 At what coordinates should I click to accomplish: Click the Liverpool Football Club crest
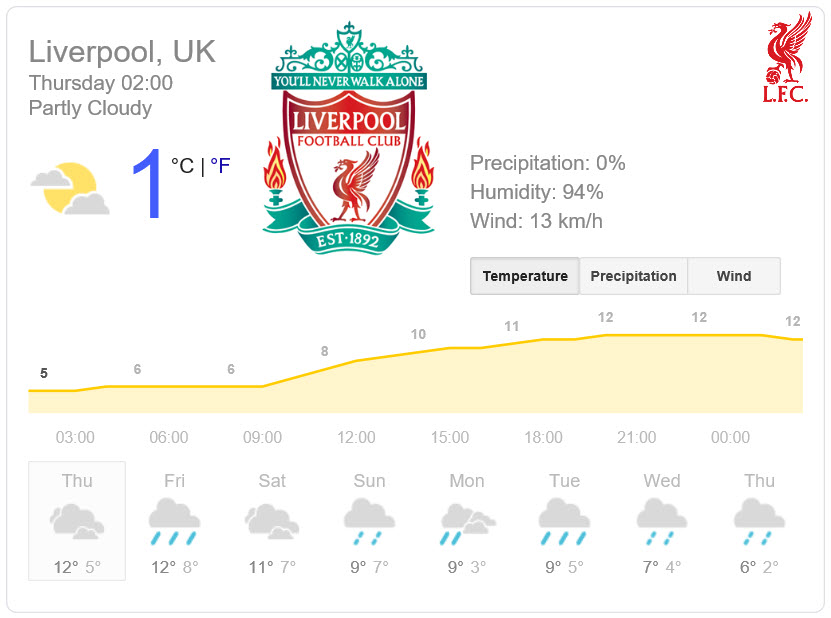(x=348, y=139)
